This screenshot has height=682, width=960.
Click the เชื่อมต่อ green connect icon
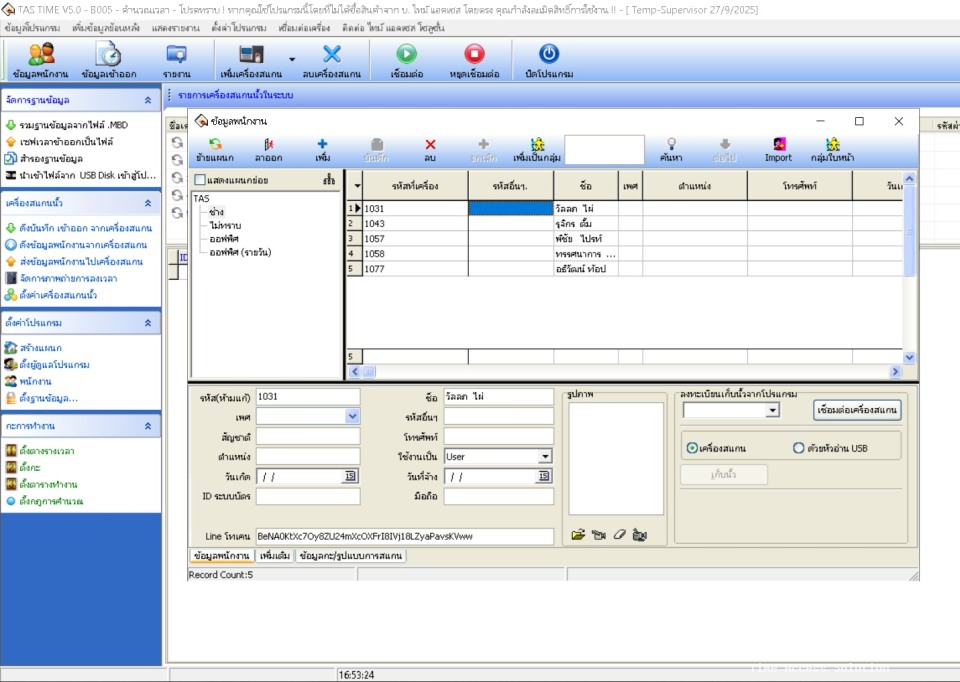(x=406, y=55)
